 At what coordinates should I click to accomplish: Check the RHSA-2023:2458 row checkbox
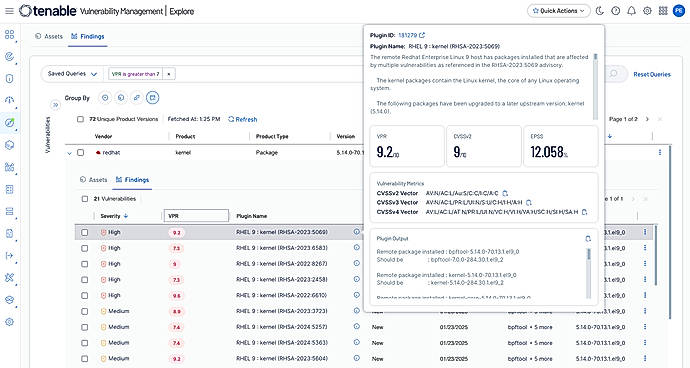tap(84, 280)
